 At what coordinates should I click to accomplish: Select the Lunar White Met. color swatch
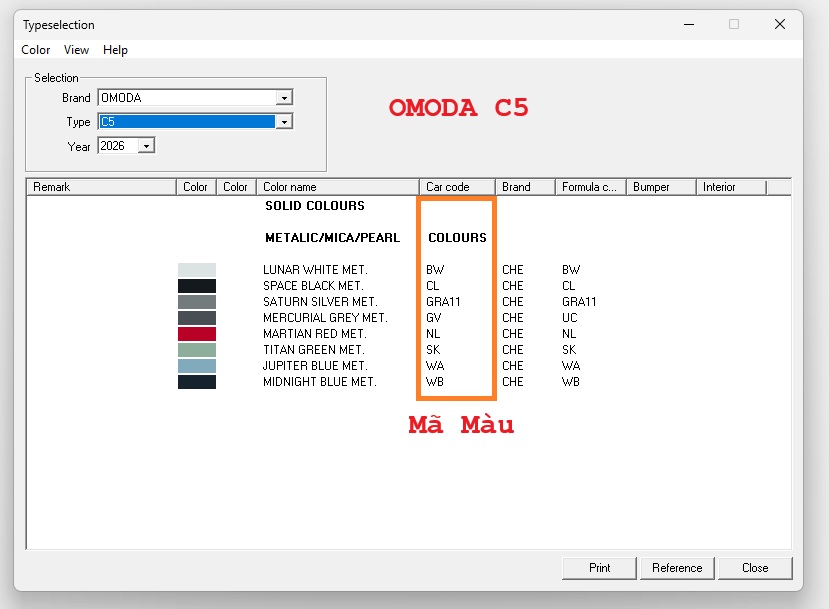(x=197, y=270)
